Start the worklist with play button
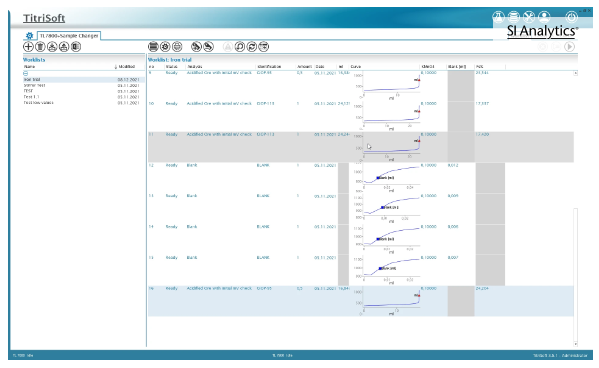599x368 pixels. [x=569, y=47]
